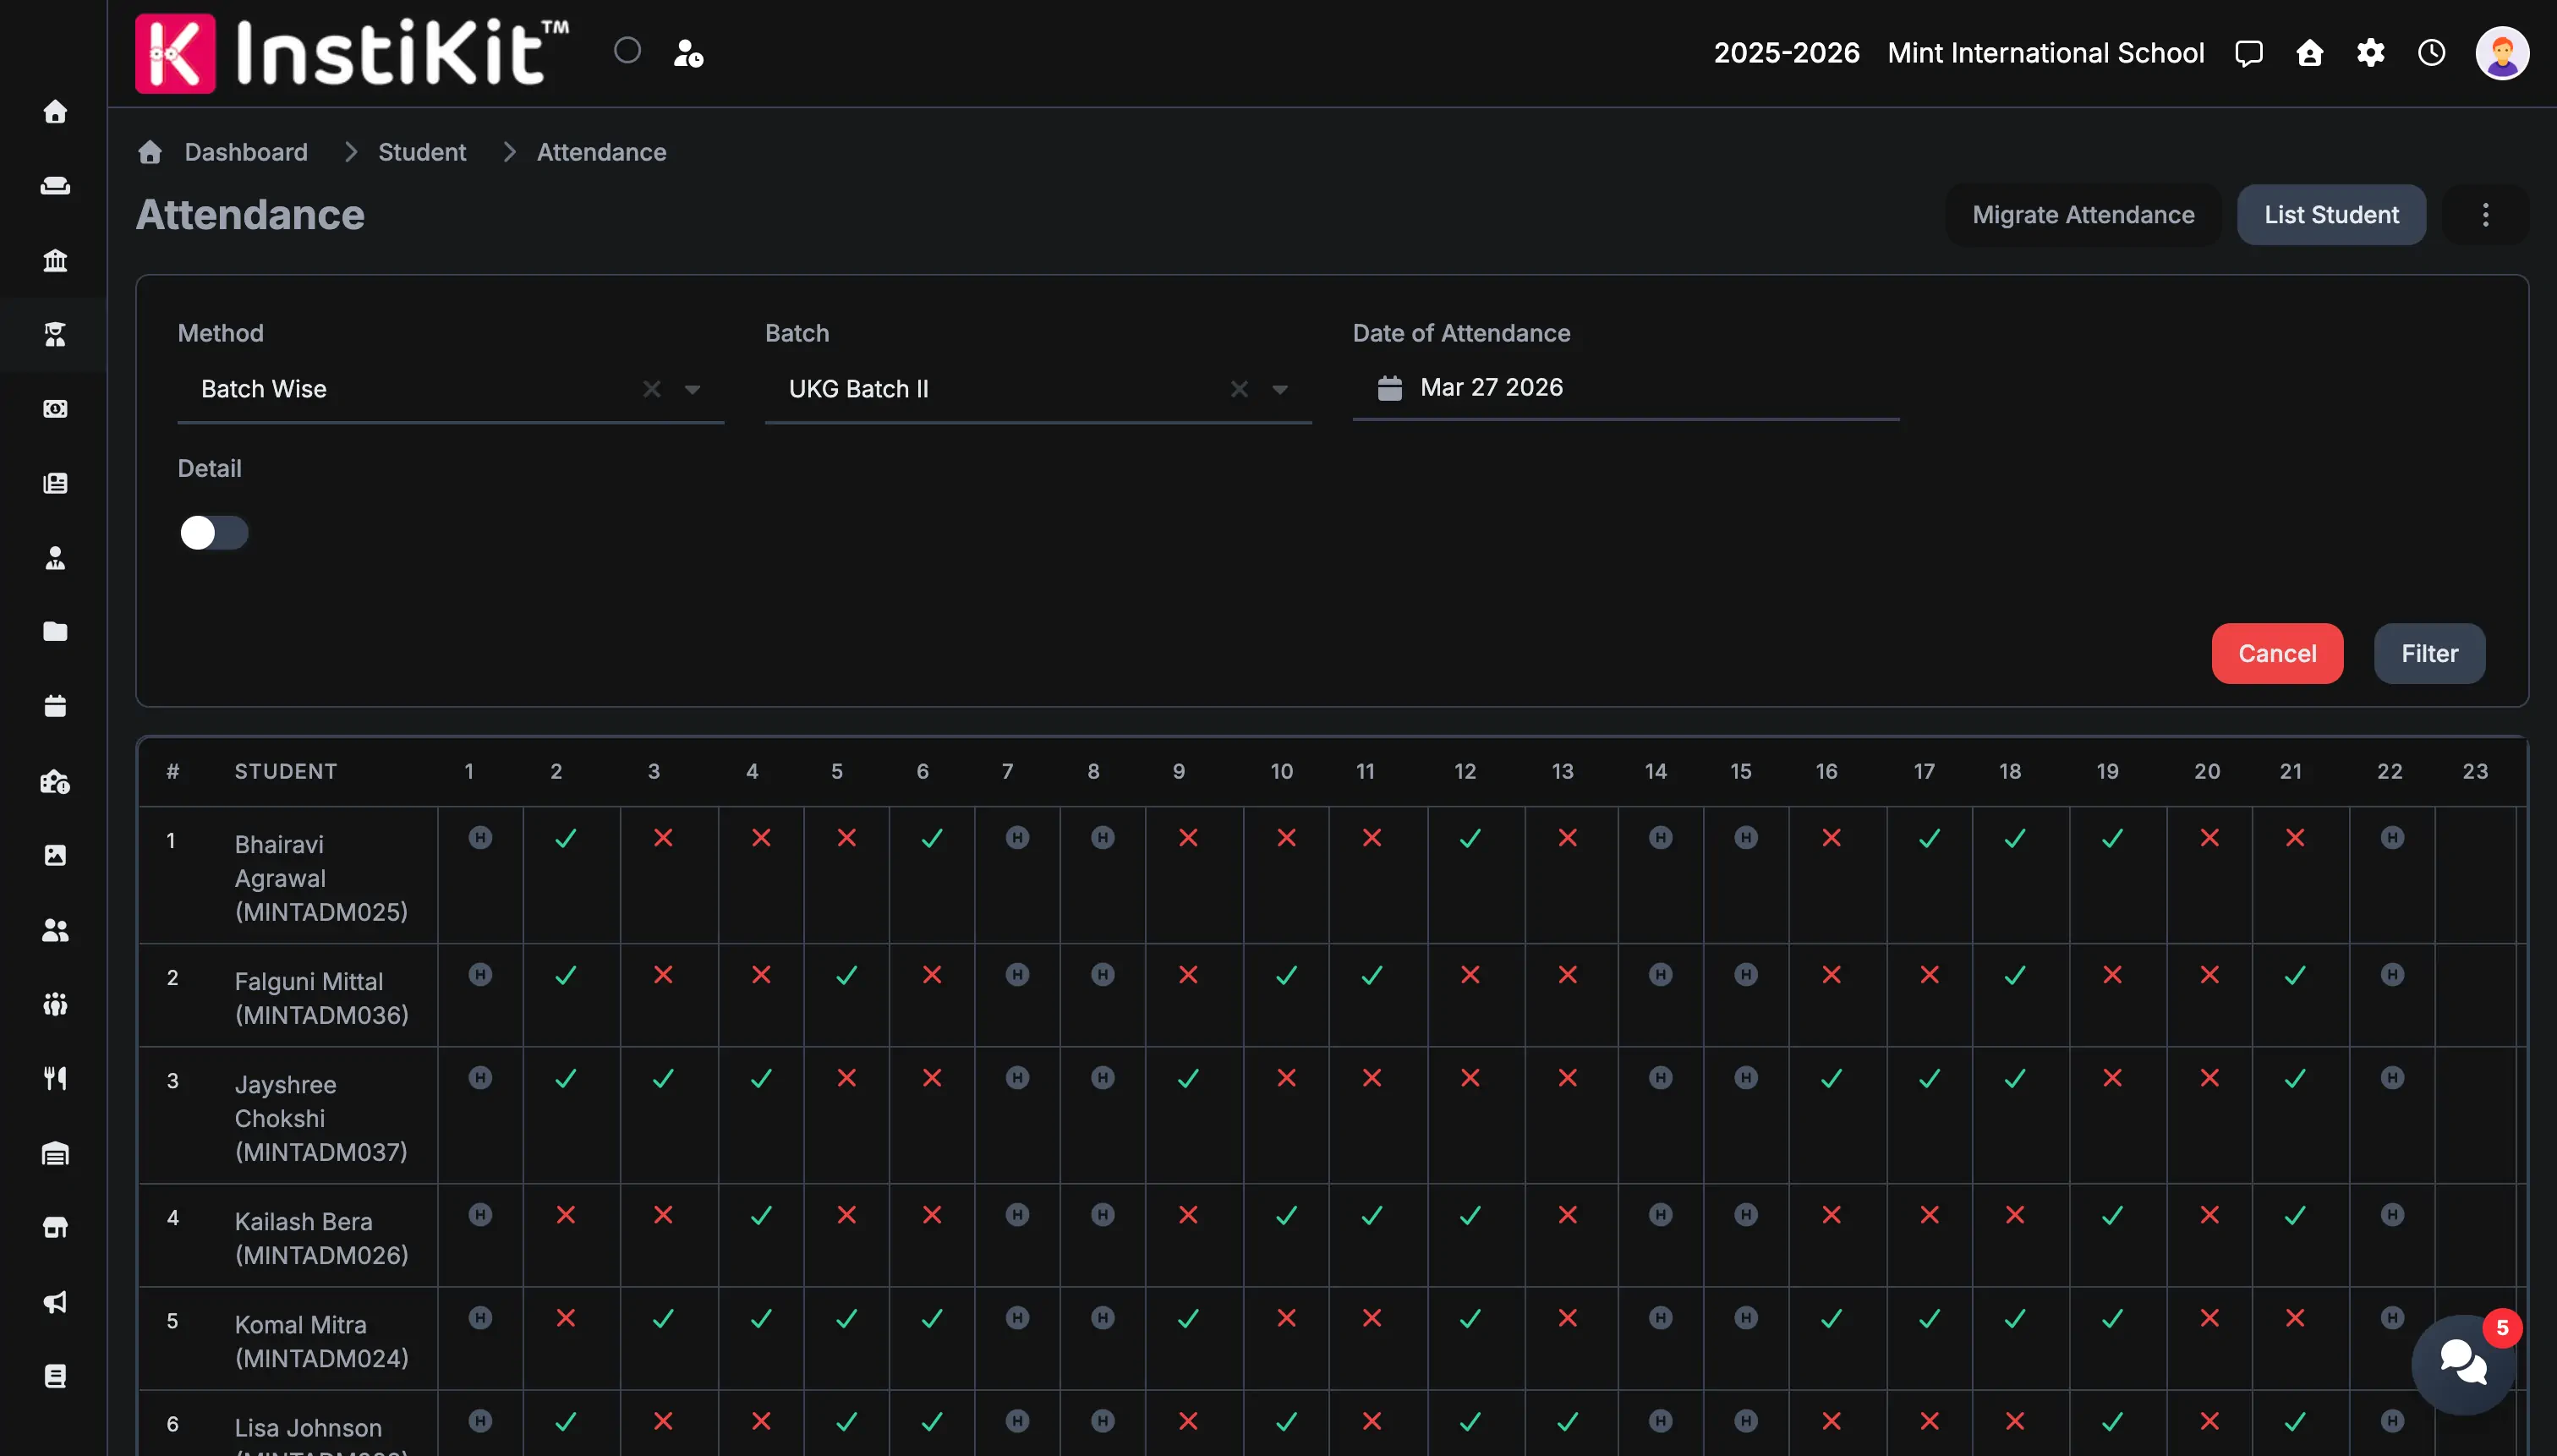
Task: Navigate to Dashboard via the breadcrumb
Action: point(245,152)
